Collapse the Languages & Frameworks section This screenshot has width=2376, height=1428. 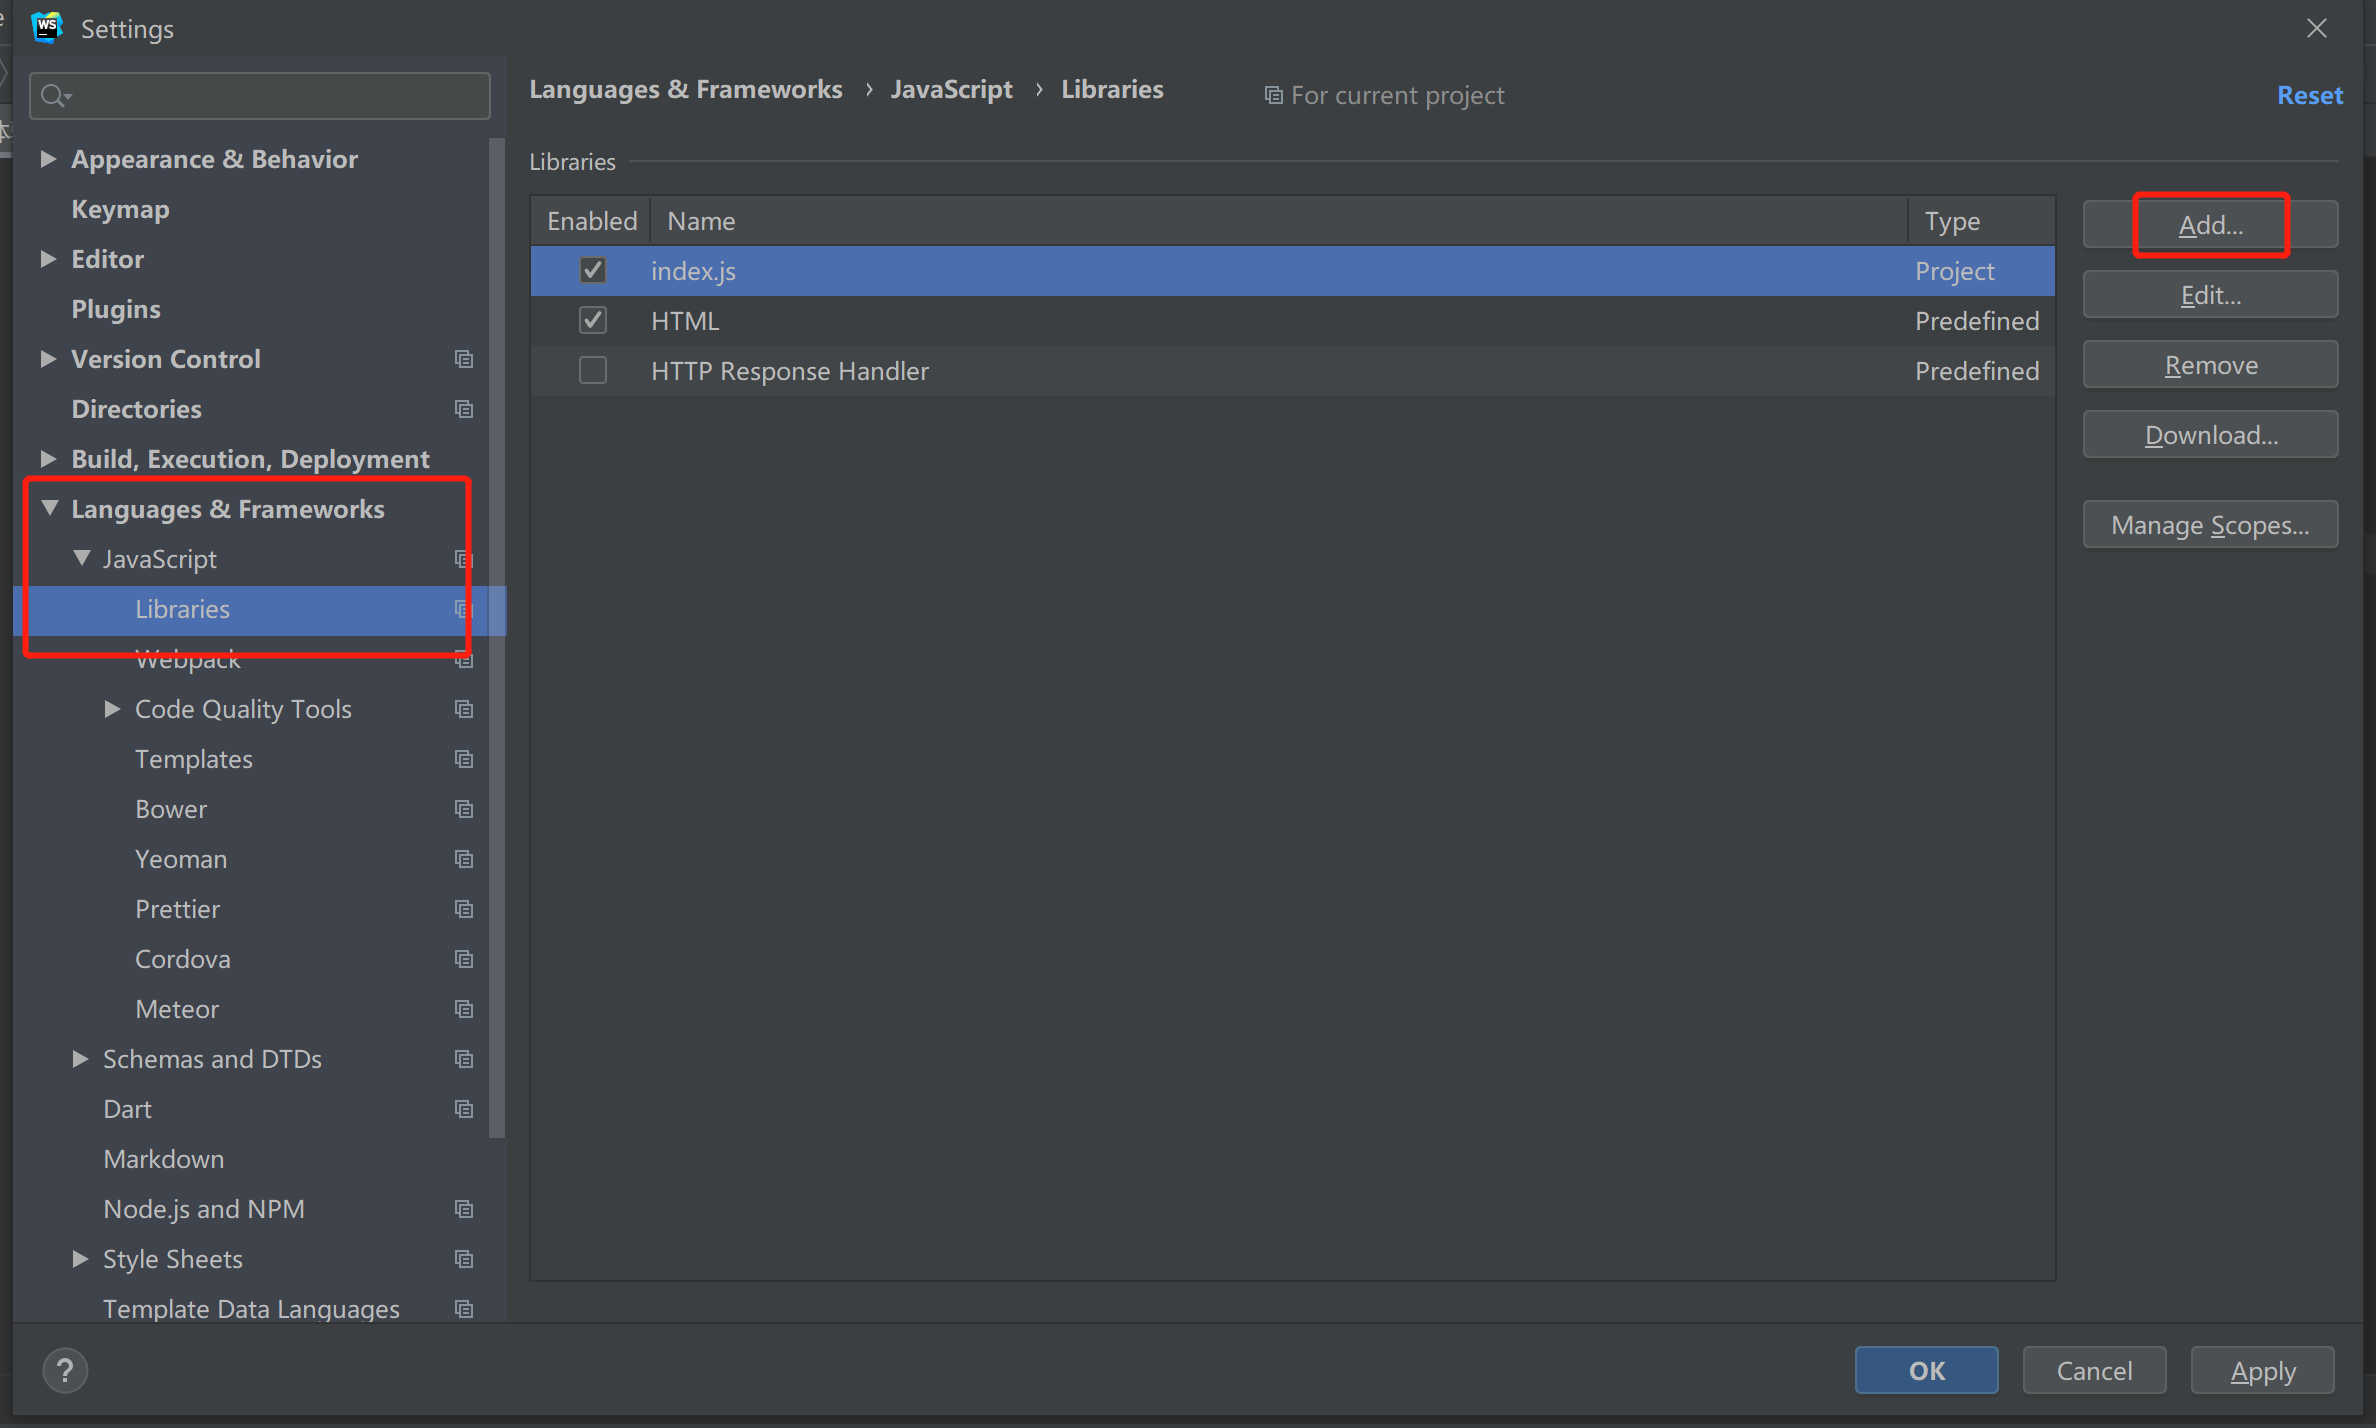point(49,508)
